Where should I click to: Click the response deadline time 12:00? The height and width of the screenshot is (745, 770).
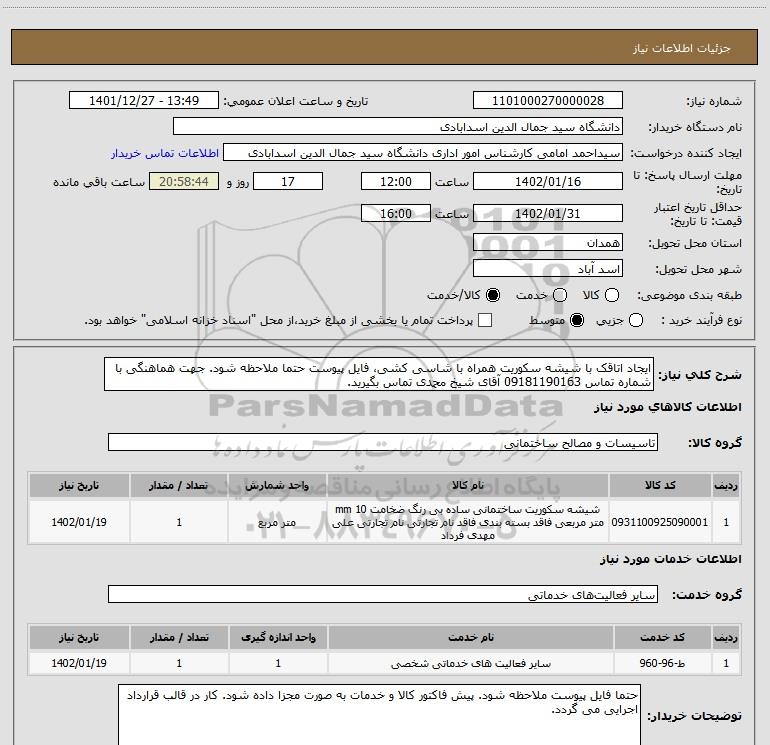(396, 181)
